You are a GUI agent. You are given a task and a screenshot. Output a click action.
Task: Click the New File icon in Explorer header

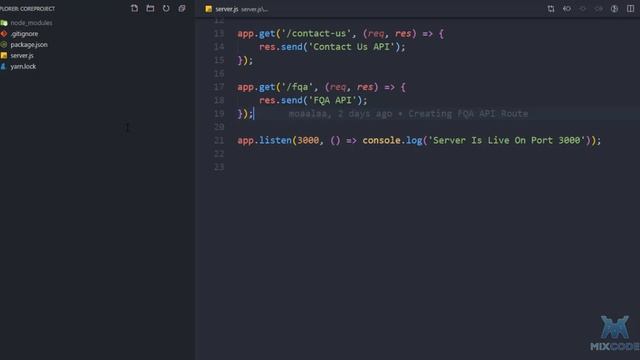(x=134, y=8)
